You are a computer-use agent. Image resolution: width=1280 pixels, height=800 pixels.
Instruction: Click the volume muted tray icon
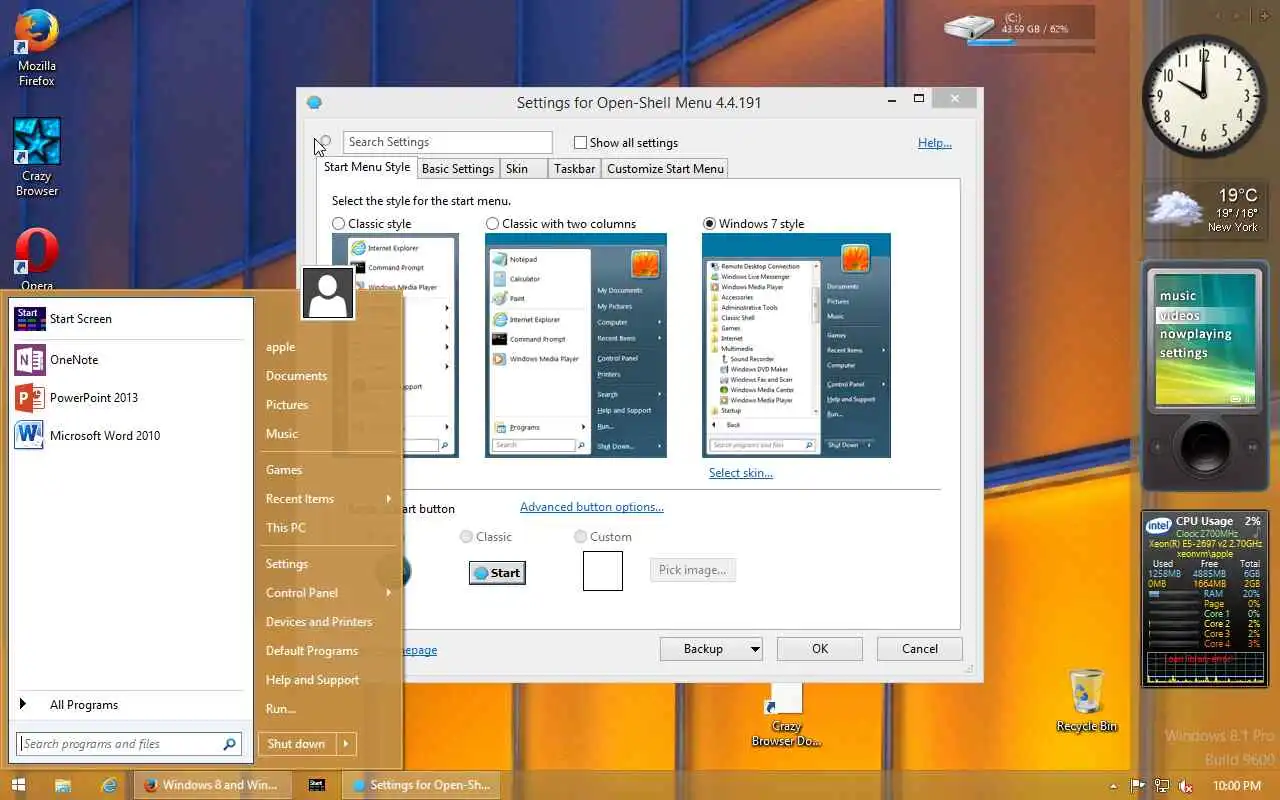click(x=1185, y=786)
